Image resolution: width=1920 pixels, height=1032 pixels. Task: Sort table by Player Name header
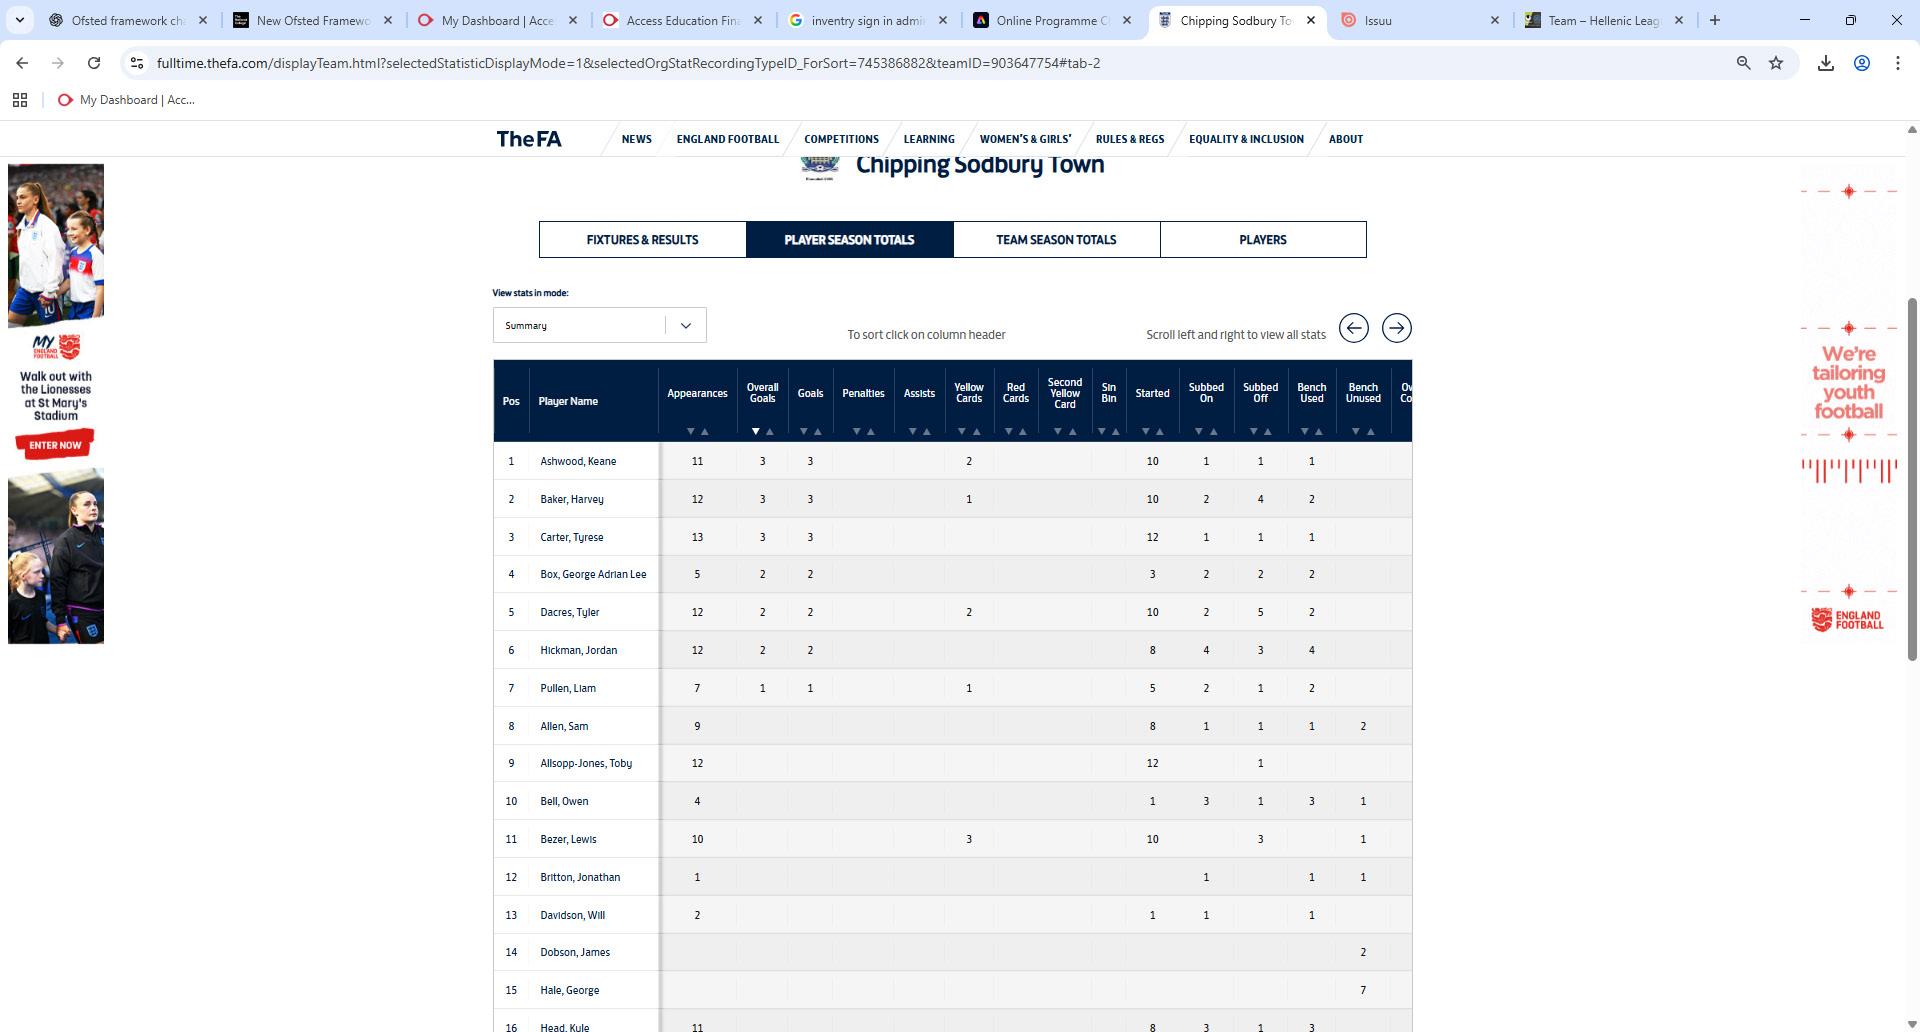(568, 401)
